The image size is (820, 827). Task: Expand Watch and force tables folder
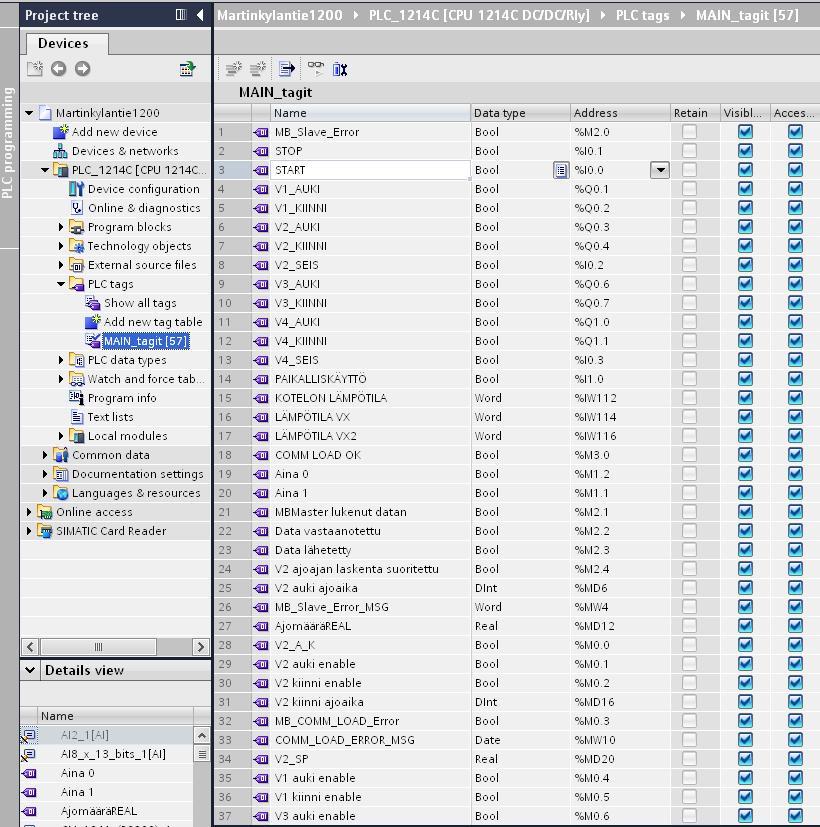[x=61, y=379]
